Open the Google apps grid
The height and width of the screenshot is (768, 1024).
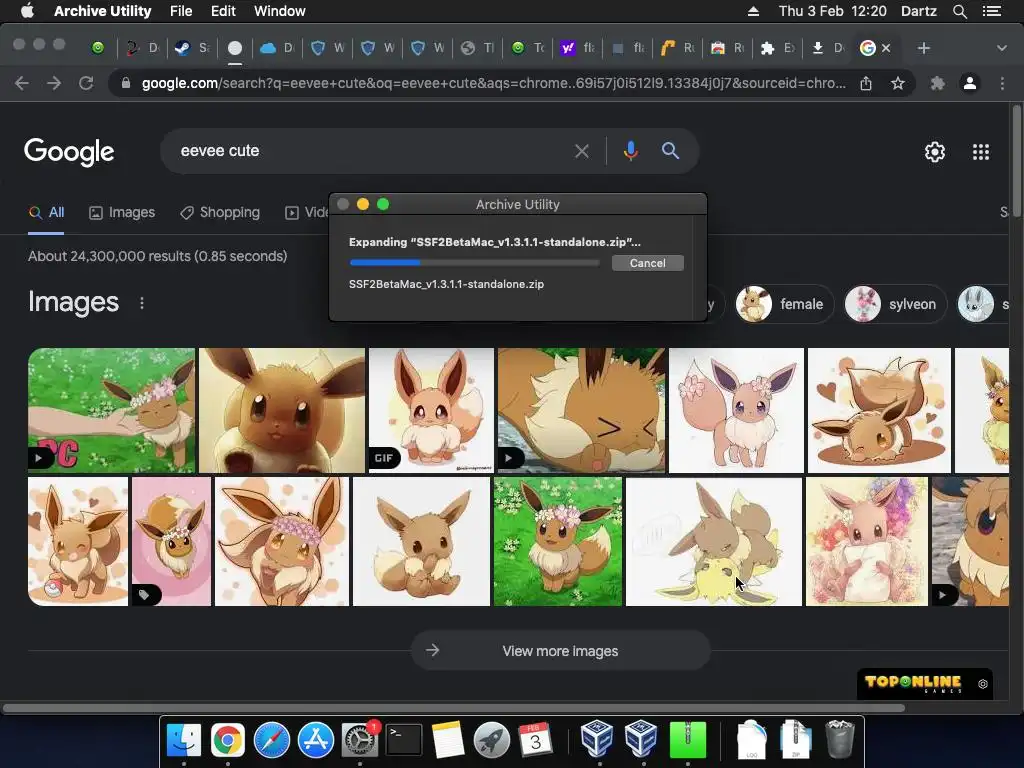coord(980,152)
